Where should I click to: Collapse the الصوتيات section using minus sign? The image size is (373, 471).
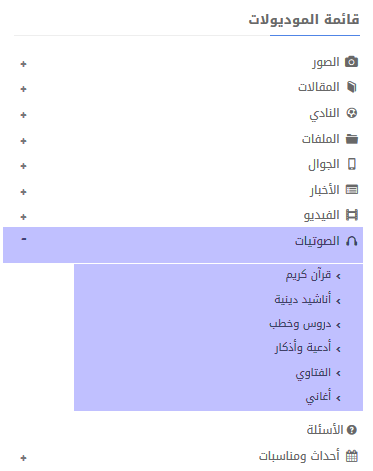(23, 239)
